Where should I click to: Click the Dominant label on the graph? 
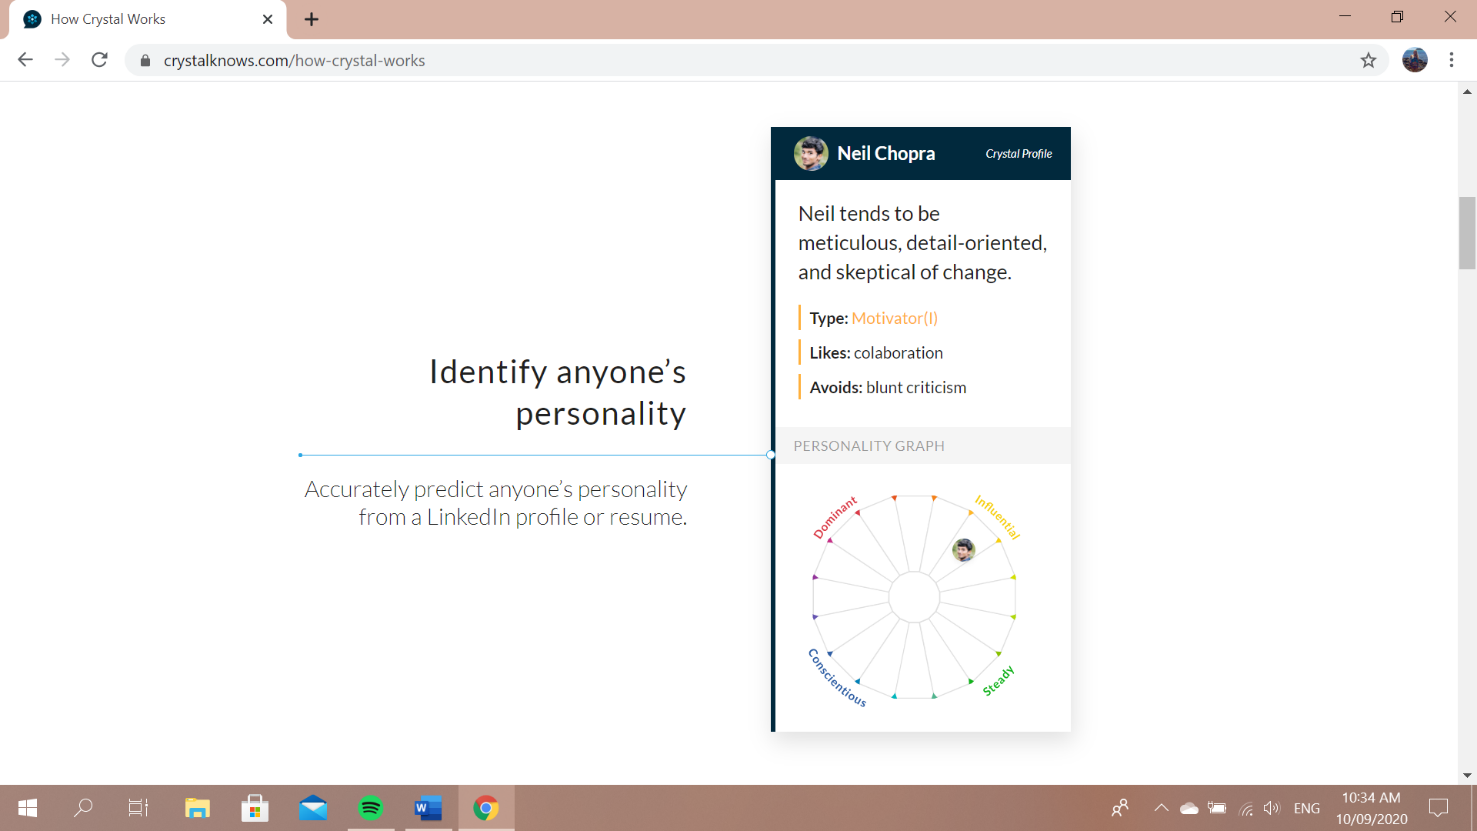click(835, 517)
